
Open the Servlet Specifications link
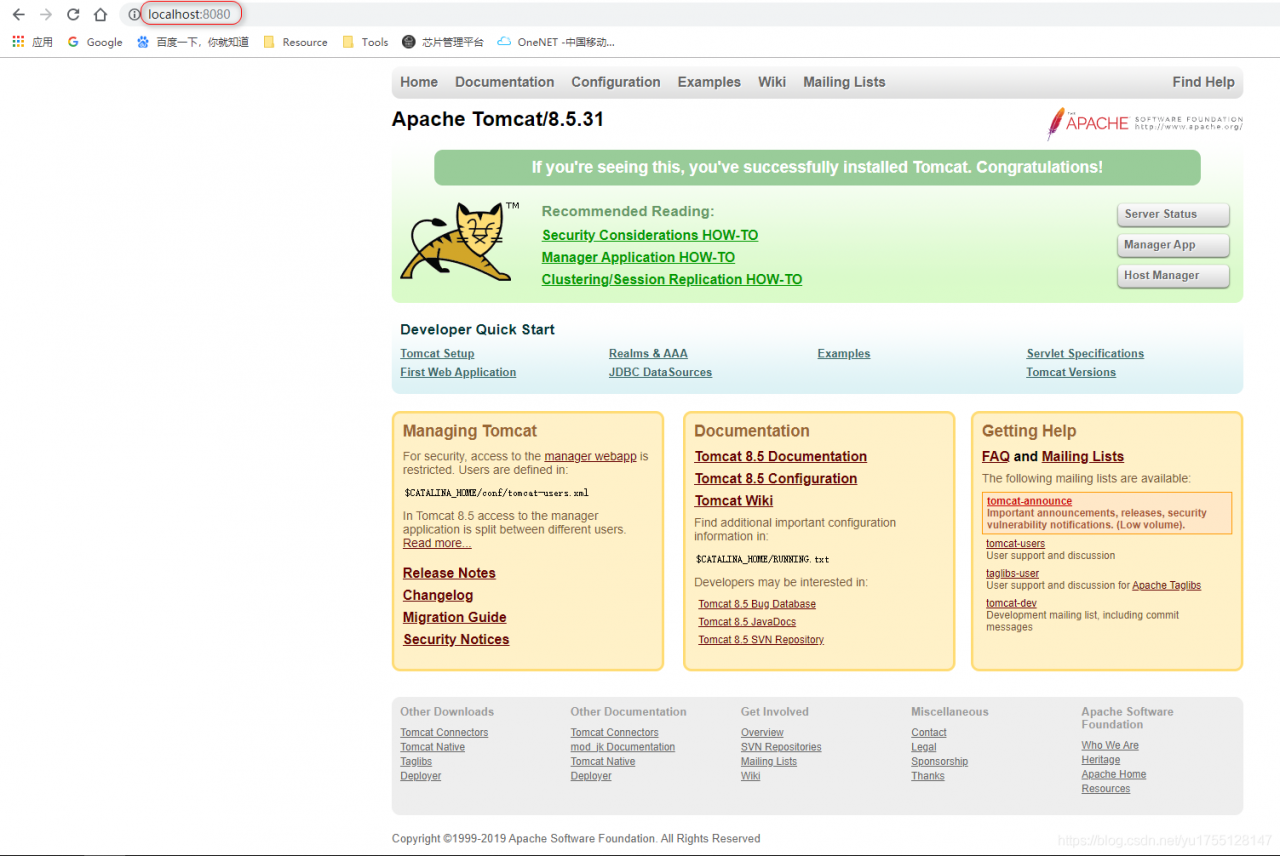(1085, 353)
